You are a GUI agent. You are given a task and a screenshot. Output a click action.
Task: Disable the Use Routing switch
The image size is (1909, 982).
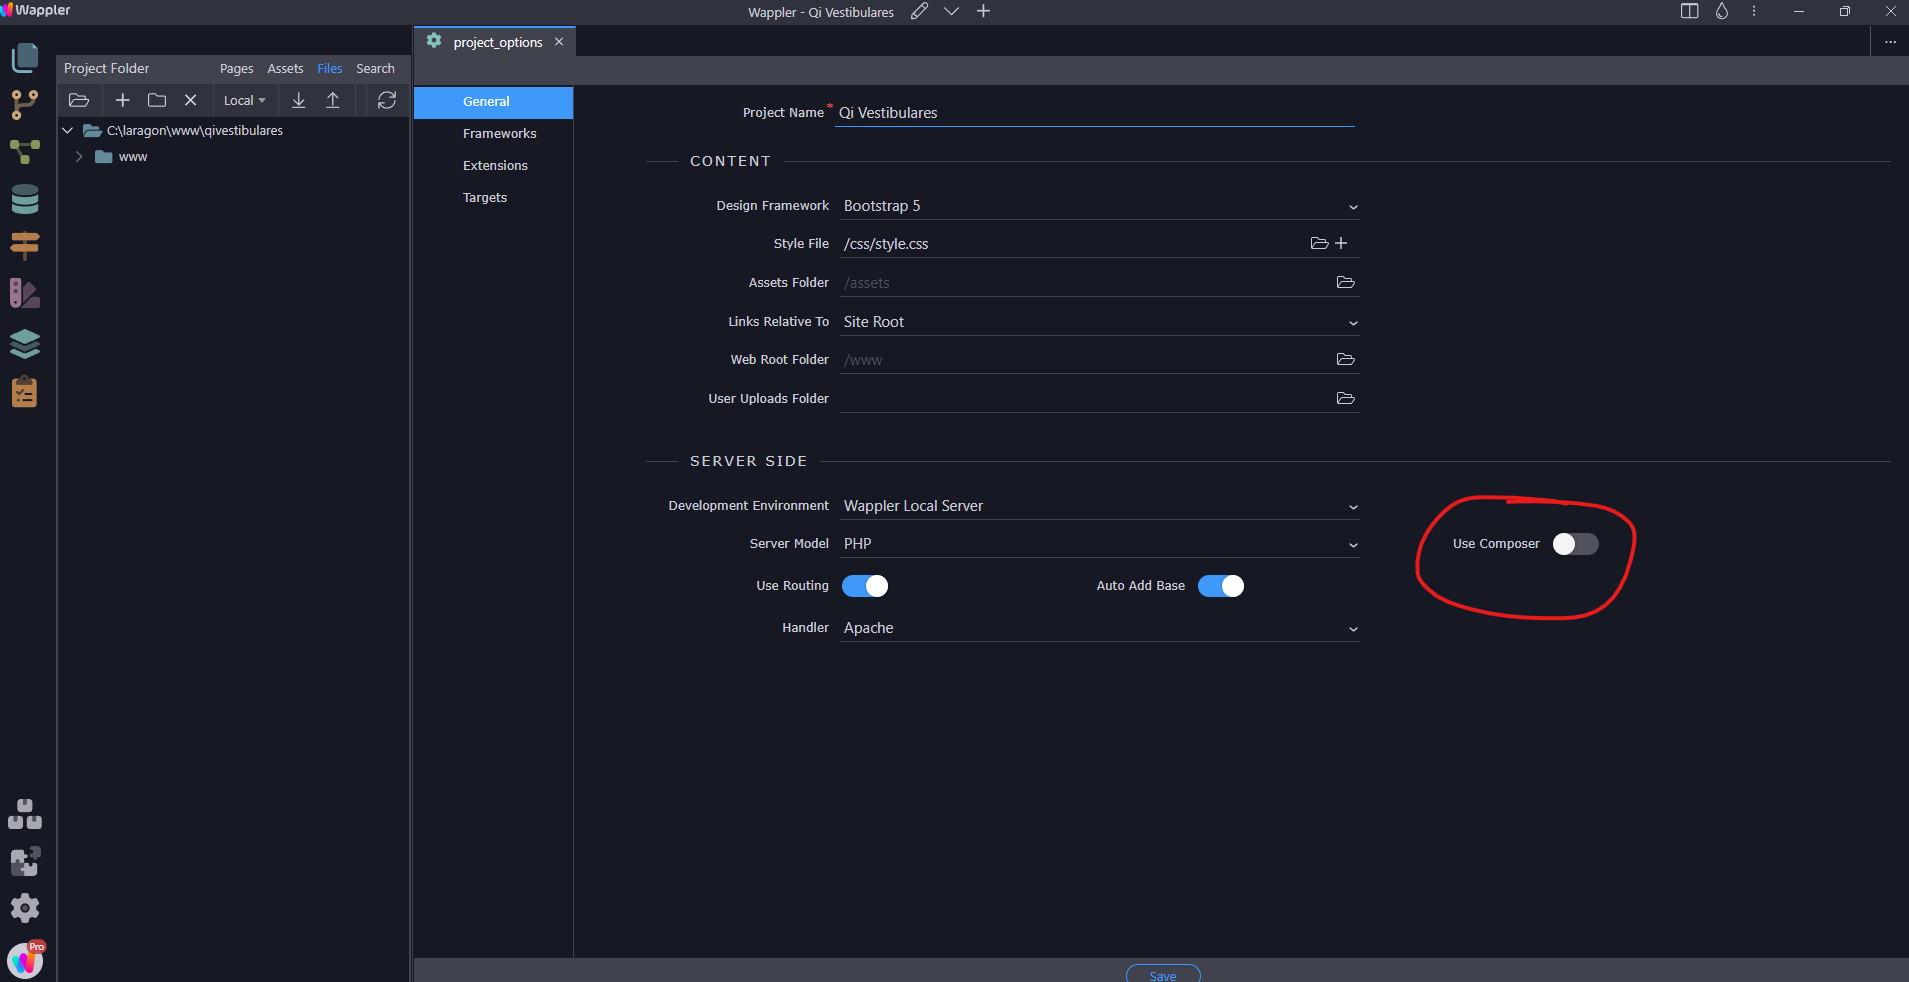[x=865, y=586]
